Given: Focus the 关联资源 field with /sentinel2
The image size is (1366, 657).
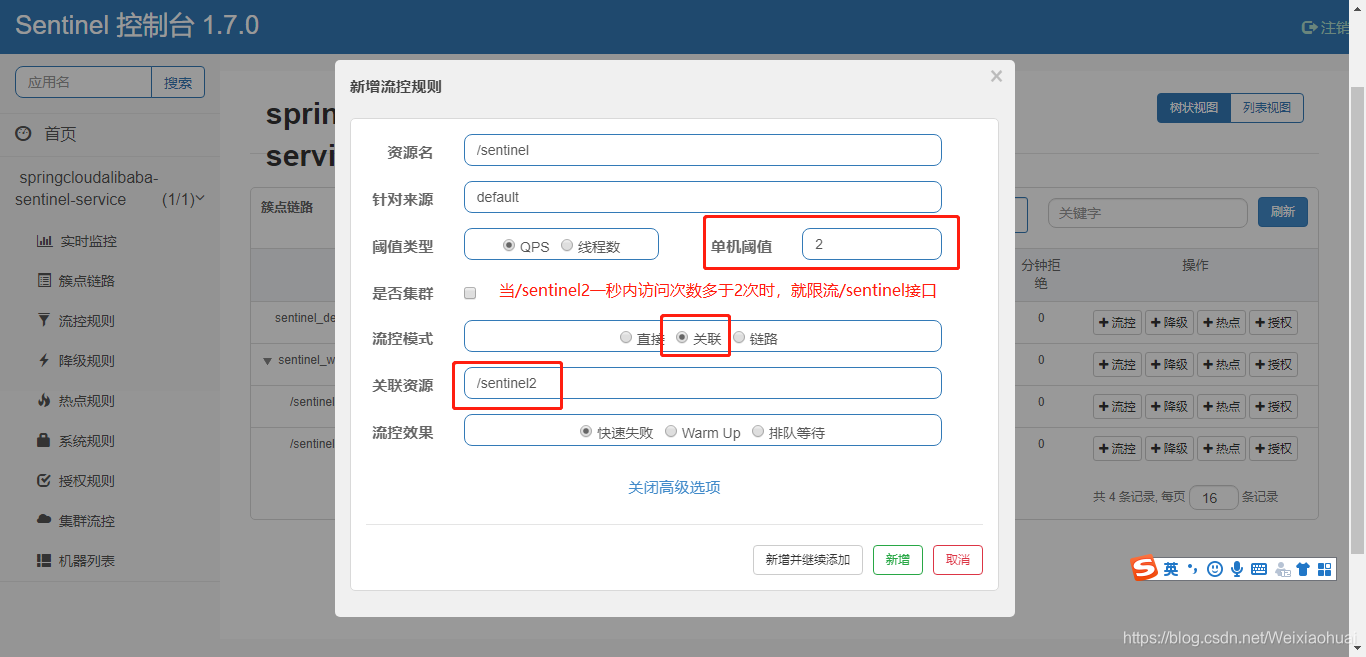Looking at the screenshot, I should (703, 383).
